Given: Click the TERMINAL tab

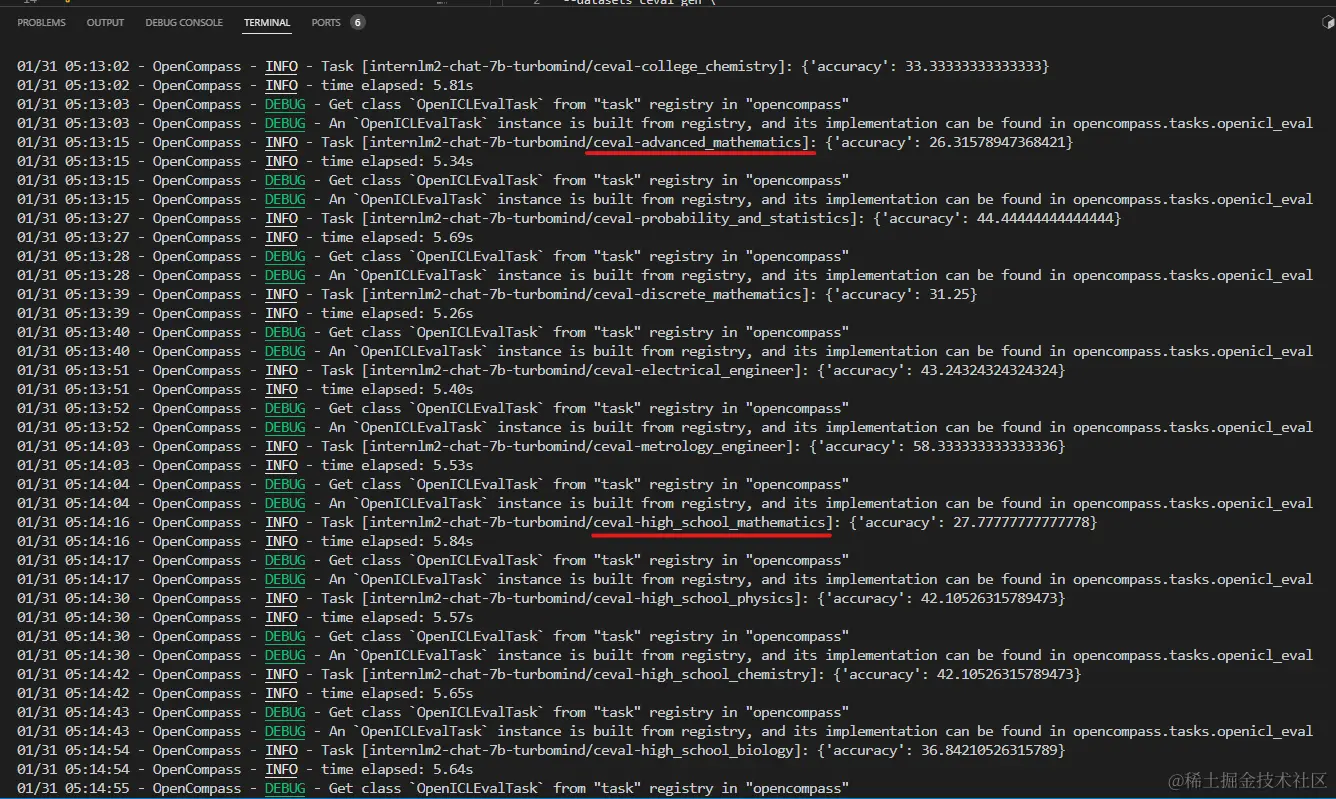Looking at the screenshot, I should pyautogui.click(x=267, y=22).
